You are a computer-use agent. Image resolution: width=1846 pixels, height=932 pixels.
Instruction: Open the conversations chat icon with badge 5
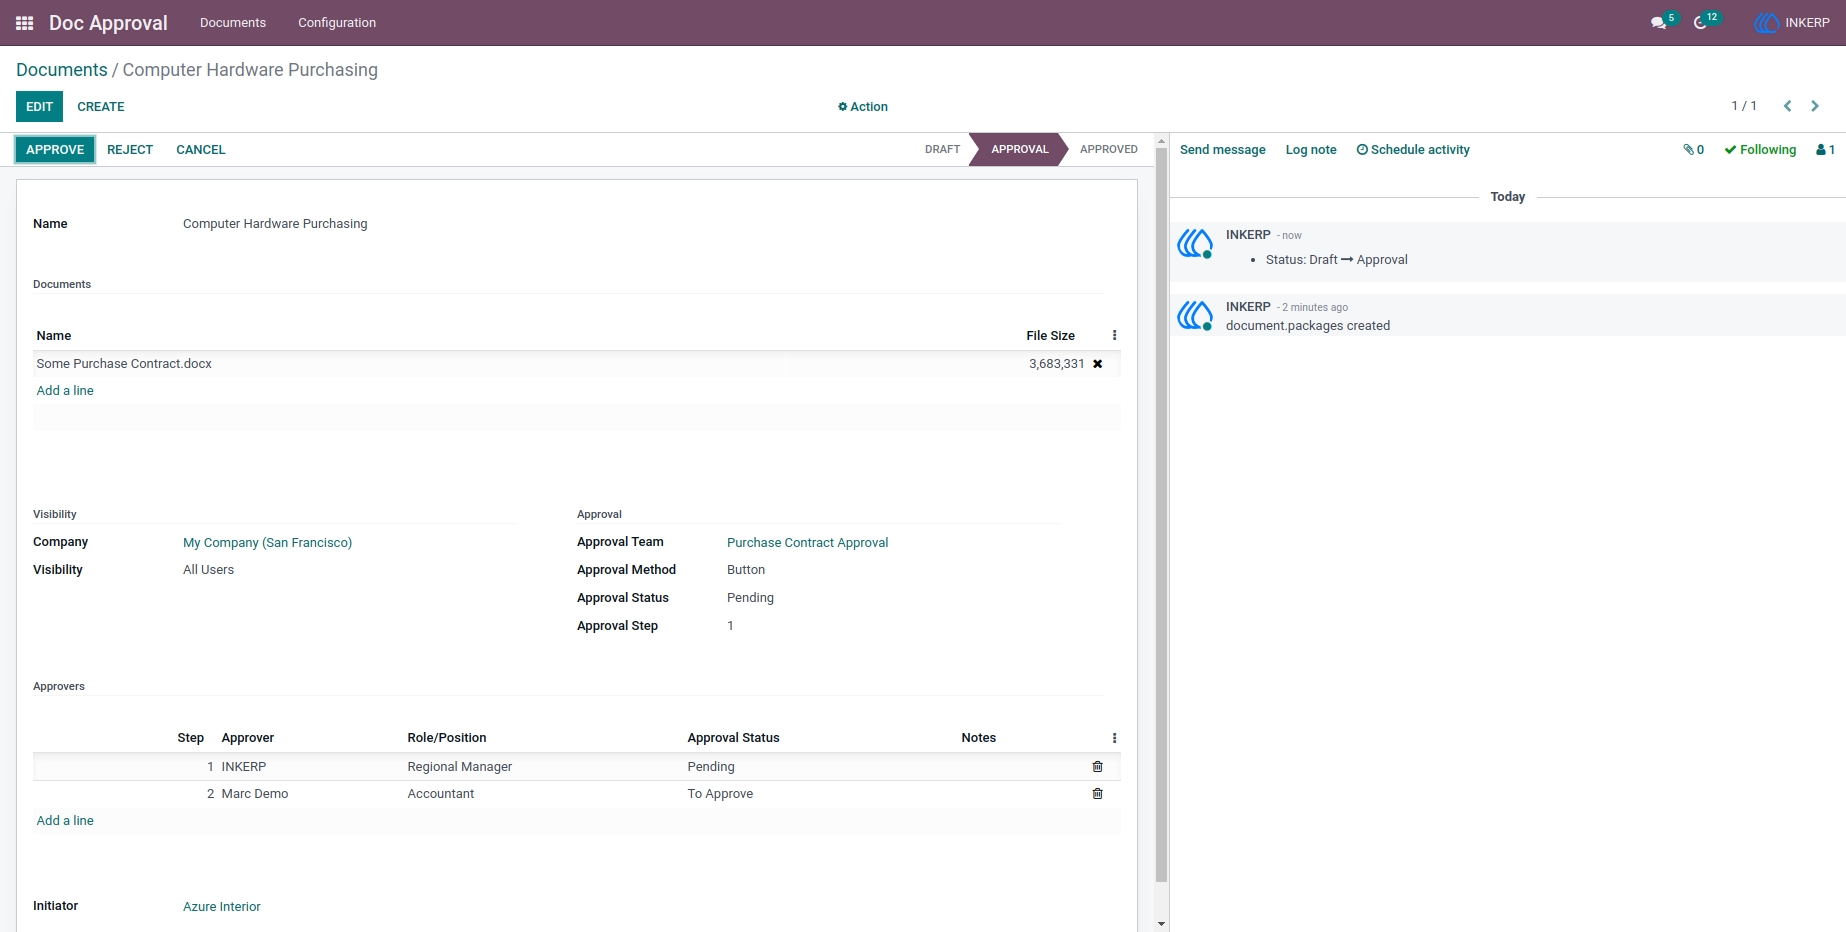coord(1663,22)
